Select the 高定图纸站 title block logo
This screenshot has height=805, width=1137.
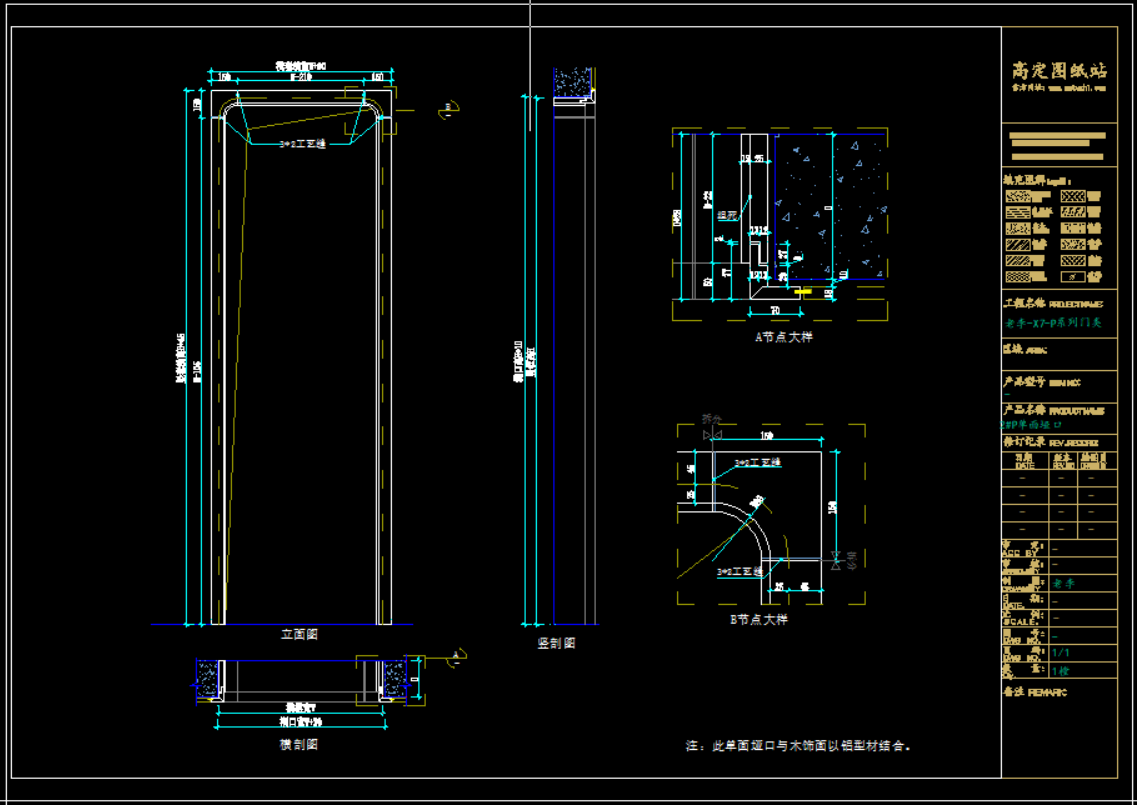click(1059, 71)
